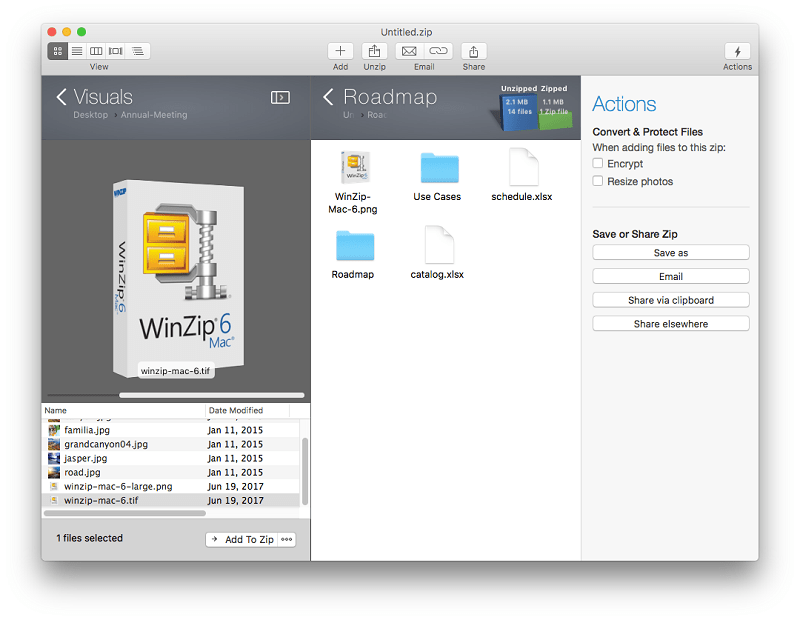Click the Save as button
This screenshot has height=620, width=800.
[x=670, y=253]
